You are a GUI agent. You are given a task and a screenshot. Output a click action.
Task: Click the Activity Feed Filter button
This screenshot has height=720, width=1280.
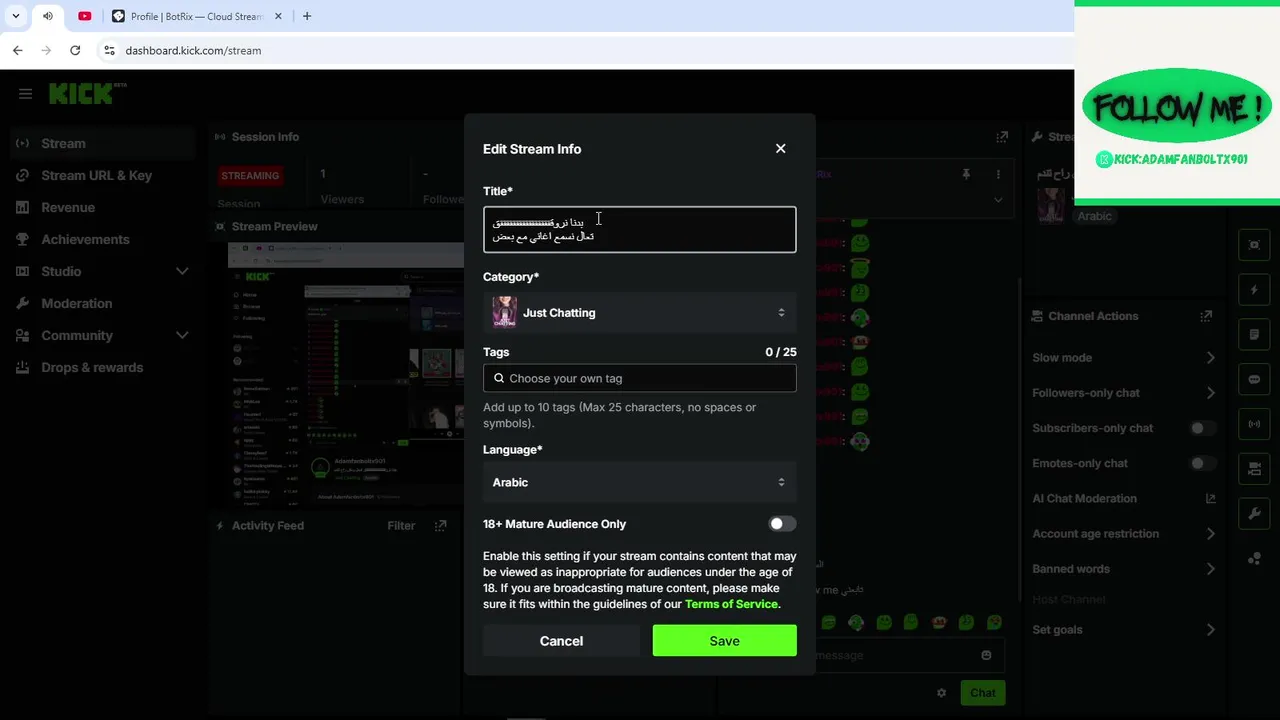401,526
